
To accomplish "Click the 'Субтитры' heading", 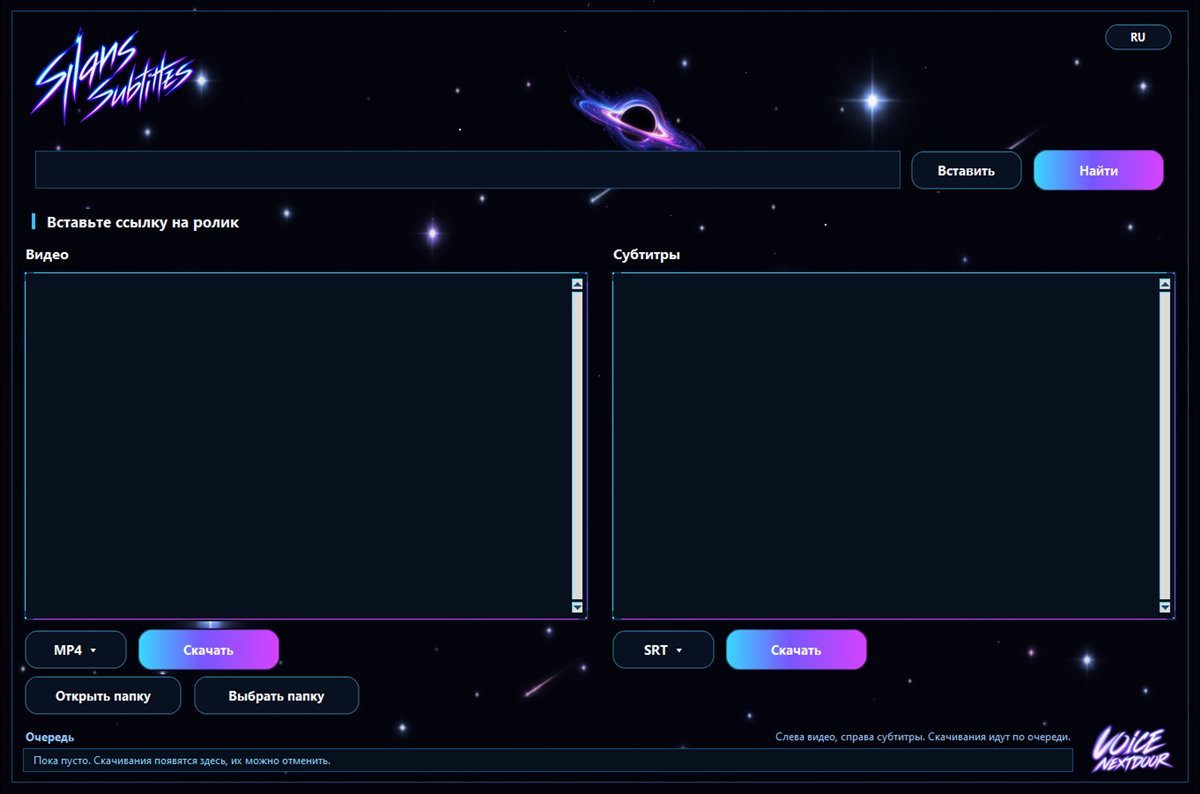I will point(647,254).
